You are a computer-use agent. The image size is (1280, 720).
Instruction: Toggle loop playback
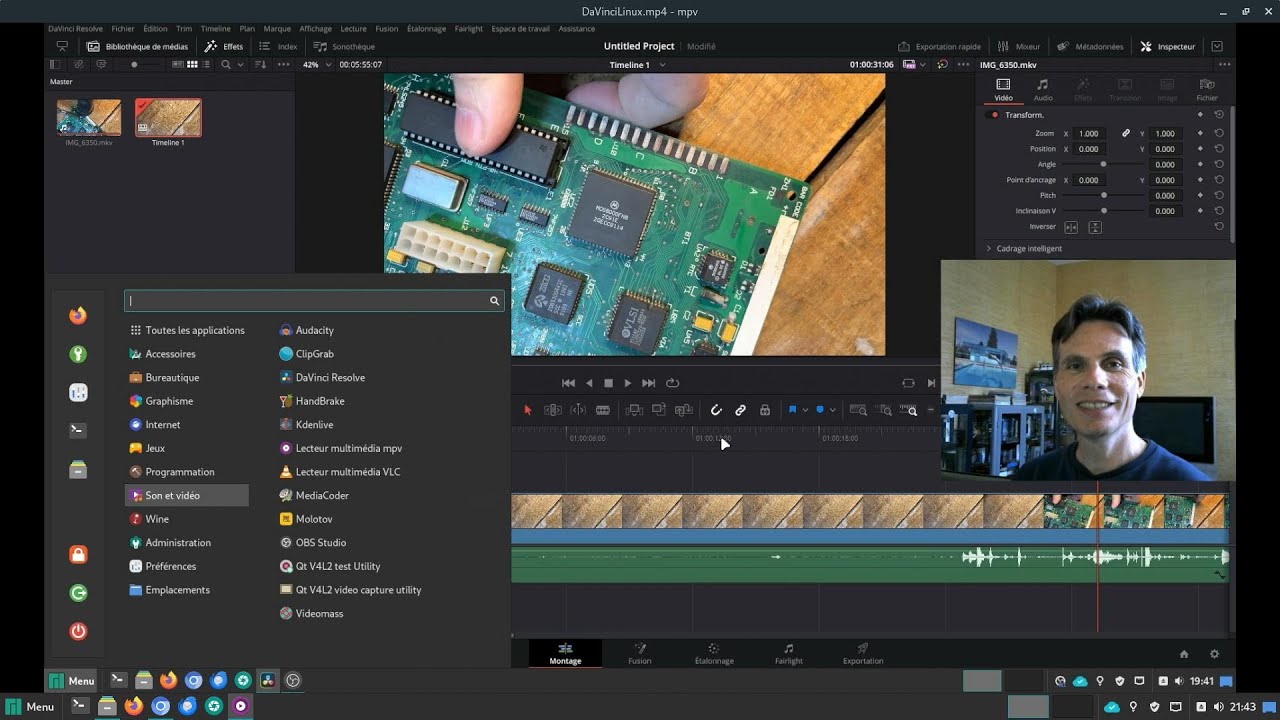(x=673, y=383)
